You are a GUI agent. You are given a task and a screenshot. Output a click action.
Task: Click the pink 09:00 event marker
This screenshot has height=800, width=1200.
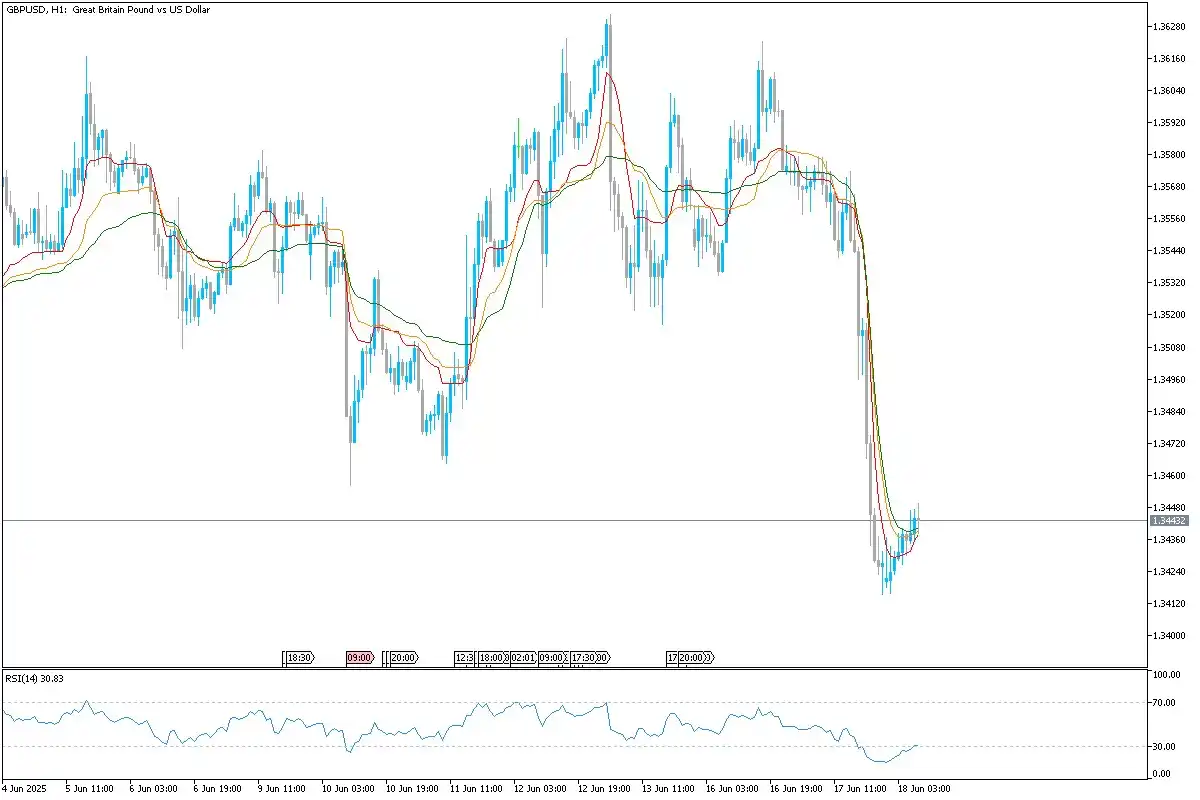click(x=360, y=658)
